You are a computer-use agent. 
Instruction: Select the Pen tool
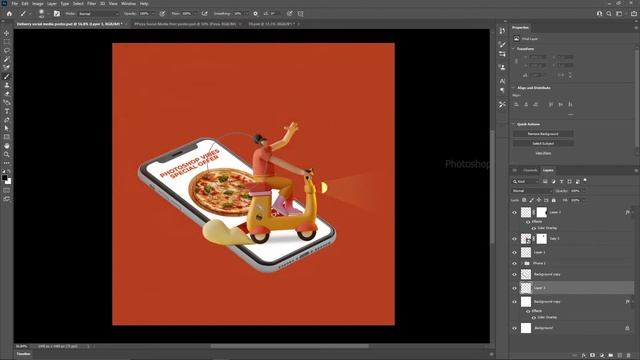coord(7,120)
